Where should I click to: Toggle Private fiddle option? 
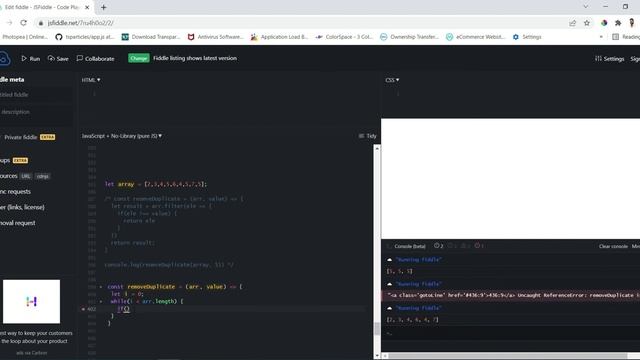(x=20, y=137)
